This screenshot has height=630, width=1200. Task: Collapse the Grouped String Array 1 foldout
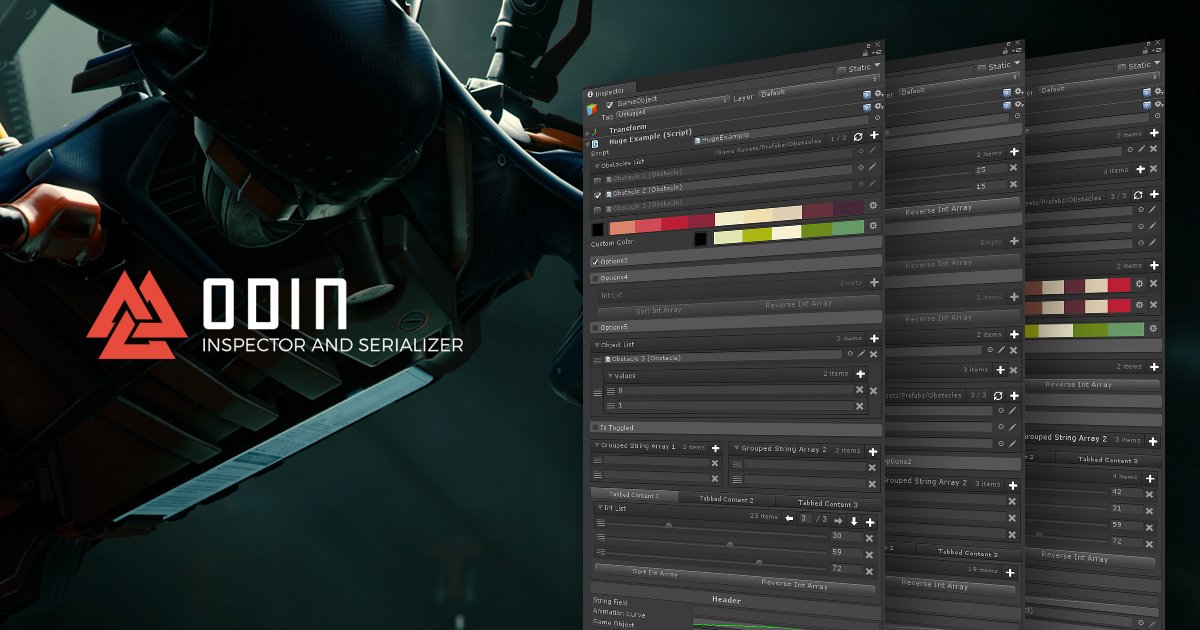coord(598,446)
